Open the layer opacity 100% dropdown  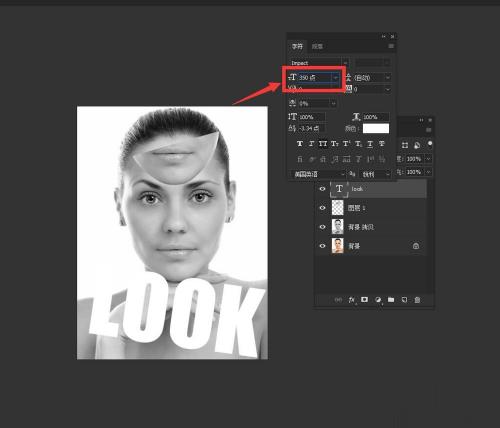428,159
